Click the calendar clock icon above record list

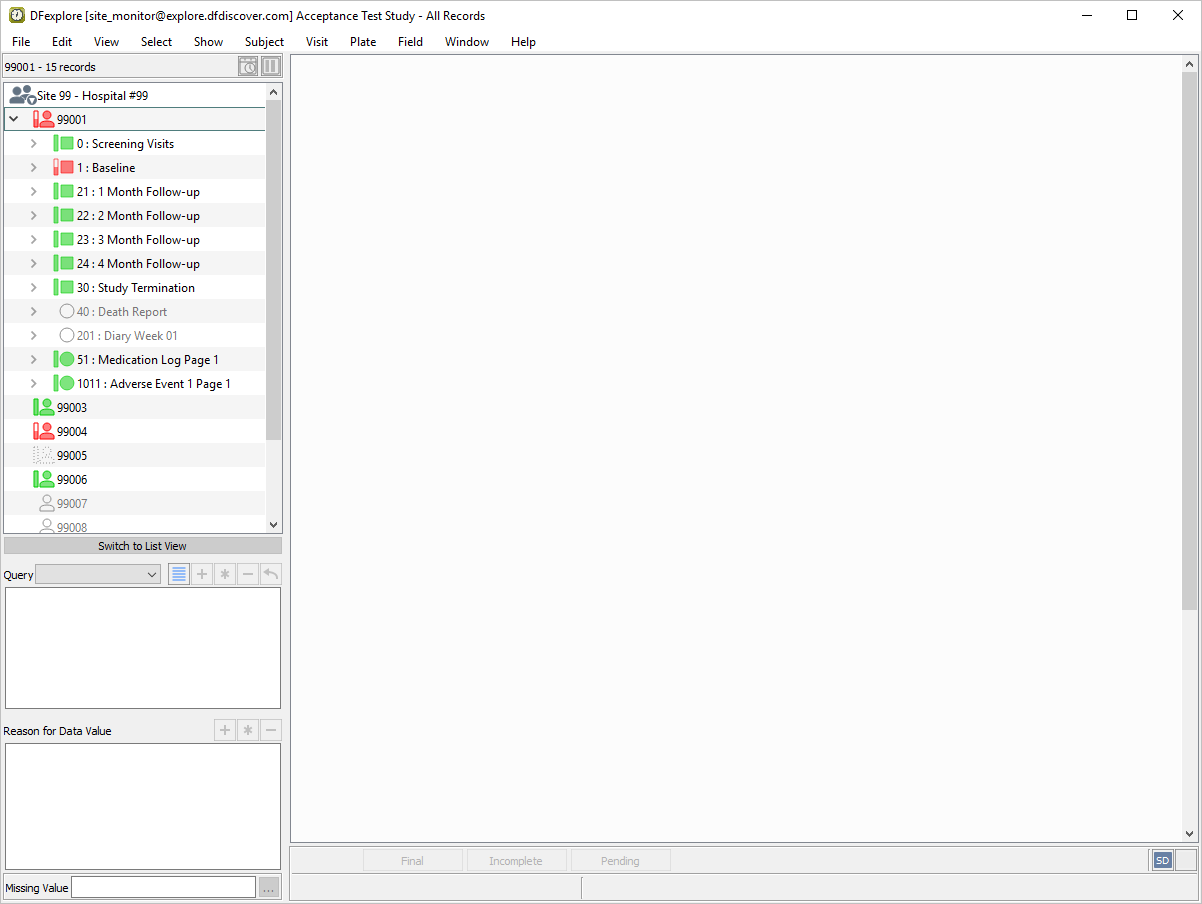(248, 67)
